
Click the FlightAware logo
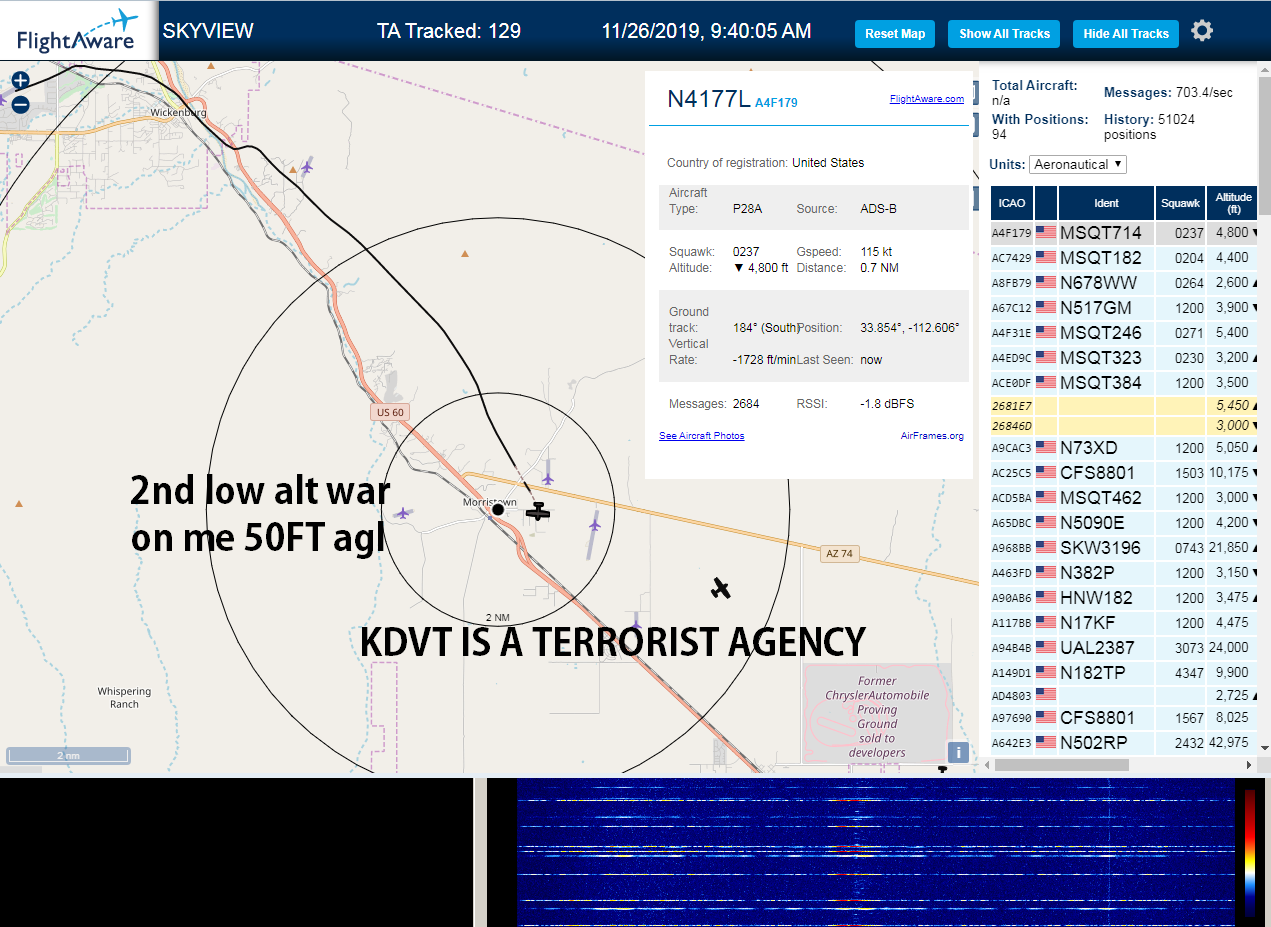(78, 31)
